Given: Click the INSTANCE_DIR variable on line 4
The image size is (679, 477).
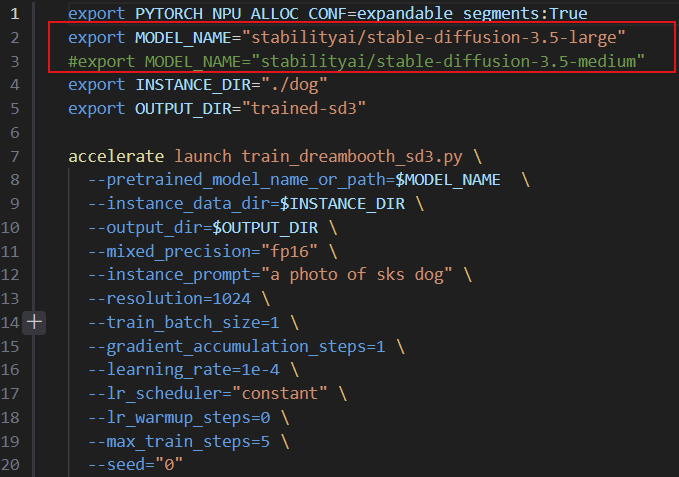Looking at the screenshot, I should [193, 85].
